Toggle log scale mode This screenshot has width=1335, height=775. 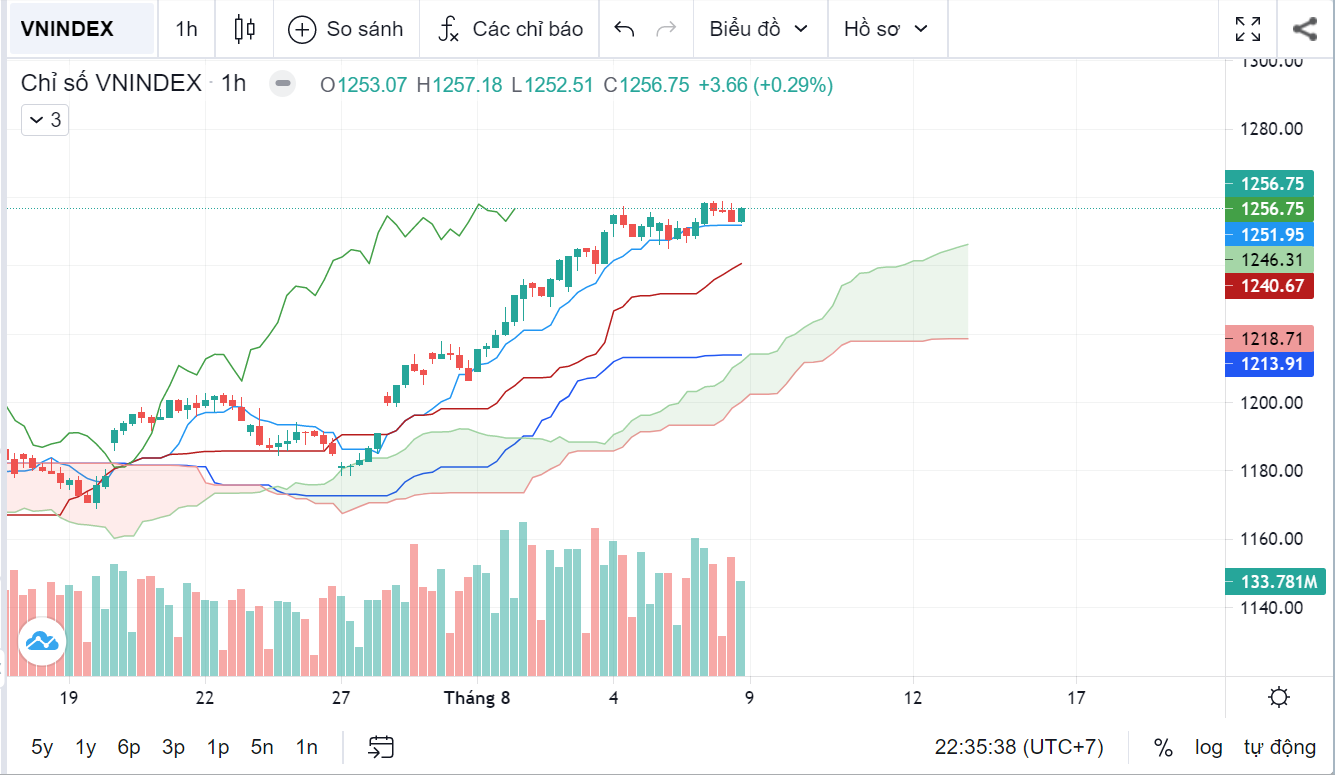click(x=1208, y=747)
